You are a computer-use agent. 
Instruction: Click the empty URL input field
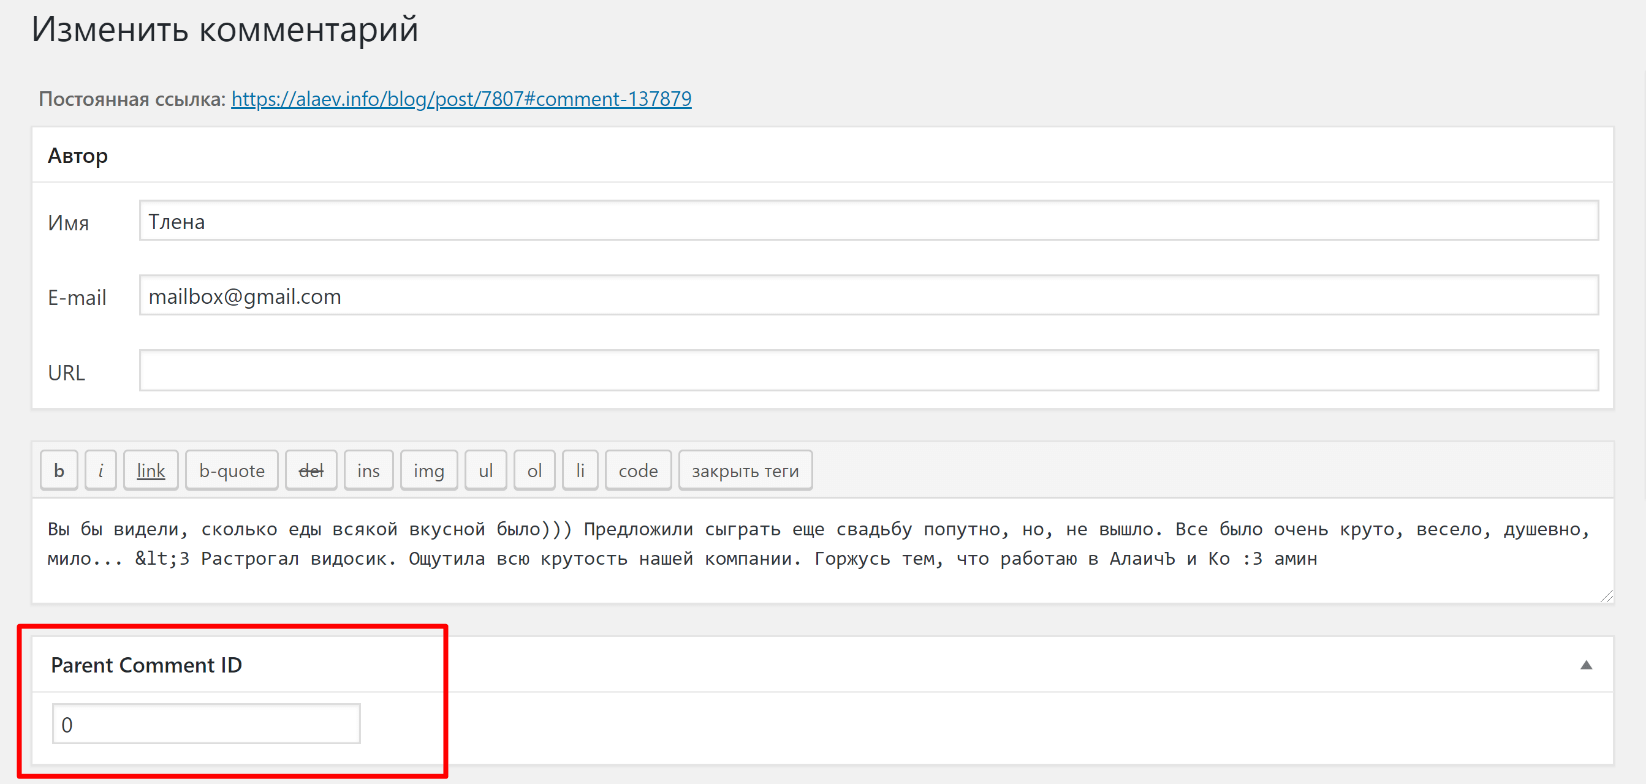click(868, 371)
